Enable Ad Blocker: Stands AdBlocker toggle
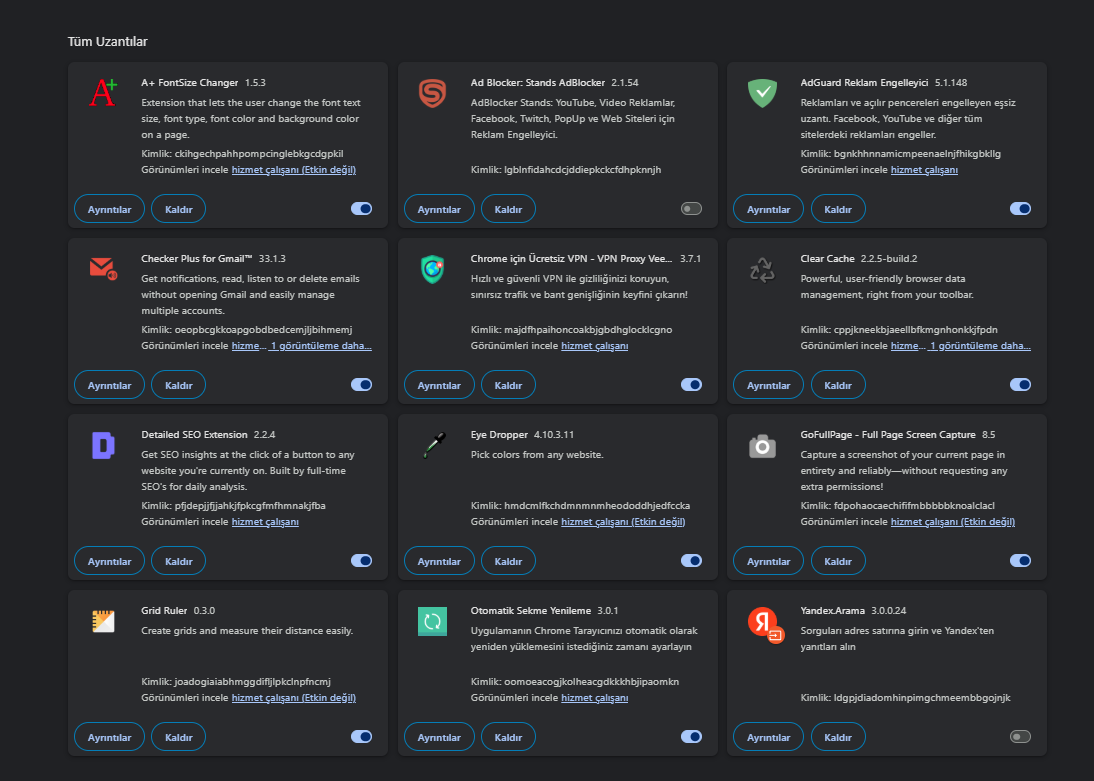The image size is (1094, 781). 691,209
